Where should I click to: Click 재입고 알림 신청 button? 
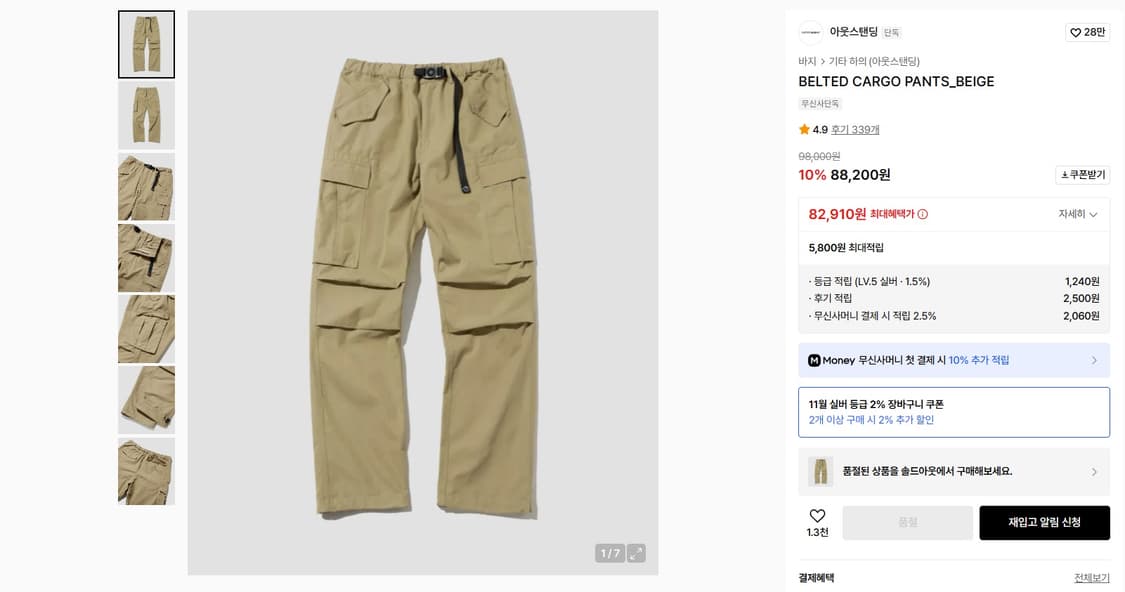[x=1044, y=522]
